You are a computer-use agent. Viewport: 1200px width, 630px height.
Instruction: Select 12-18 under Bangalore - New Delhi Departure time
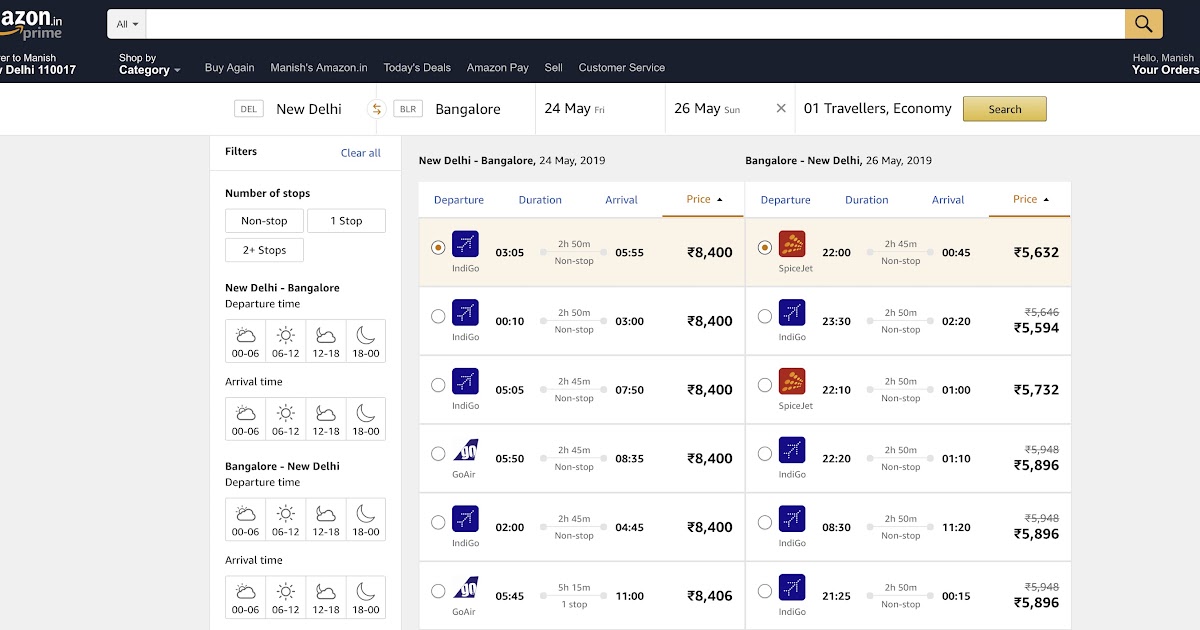tap(326, 519)
